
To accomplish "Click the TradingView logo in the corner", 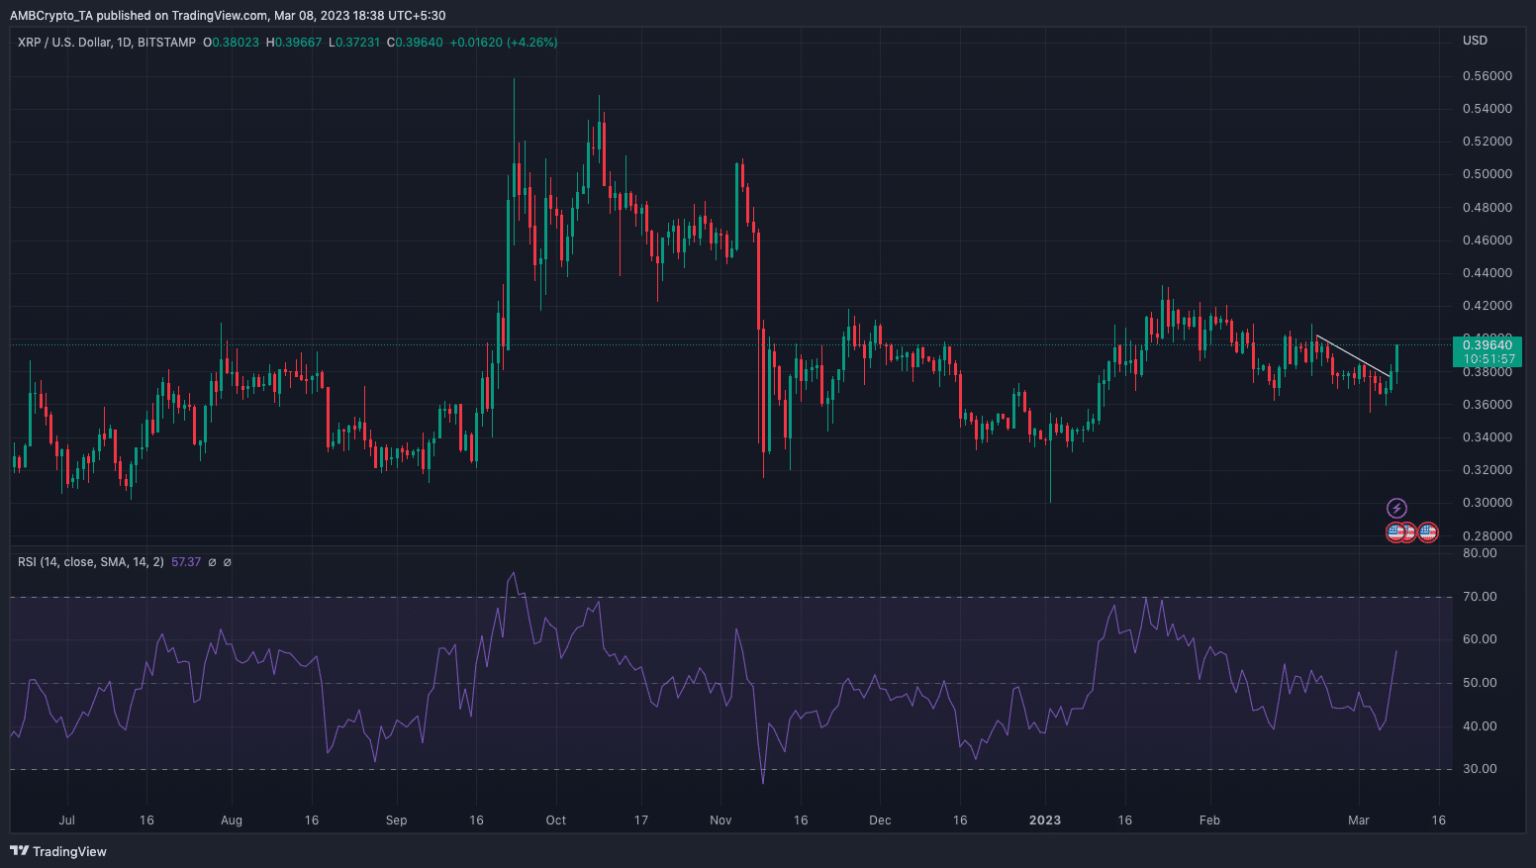I will pos(22,852).
